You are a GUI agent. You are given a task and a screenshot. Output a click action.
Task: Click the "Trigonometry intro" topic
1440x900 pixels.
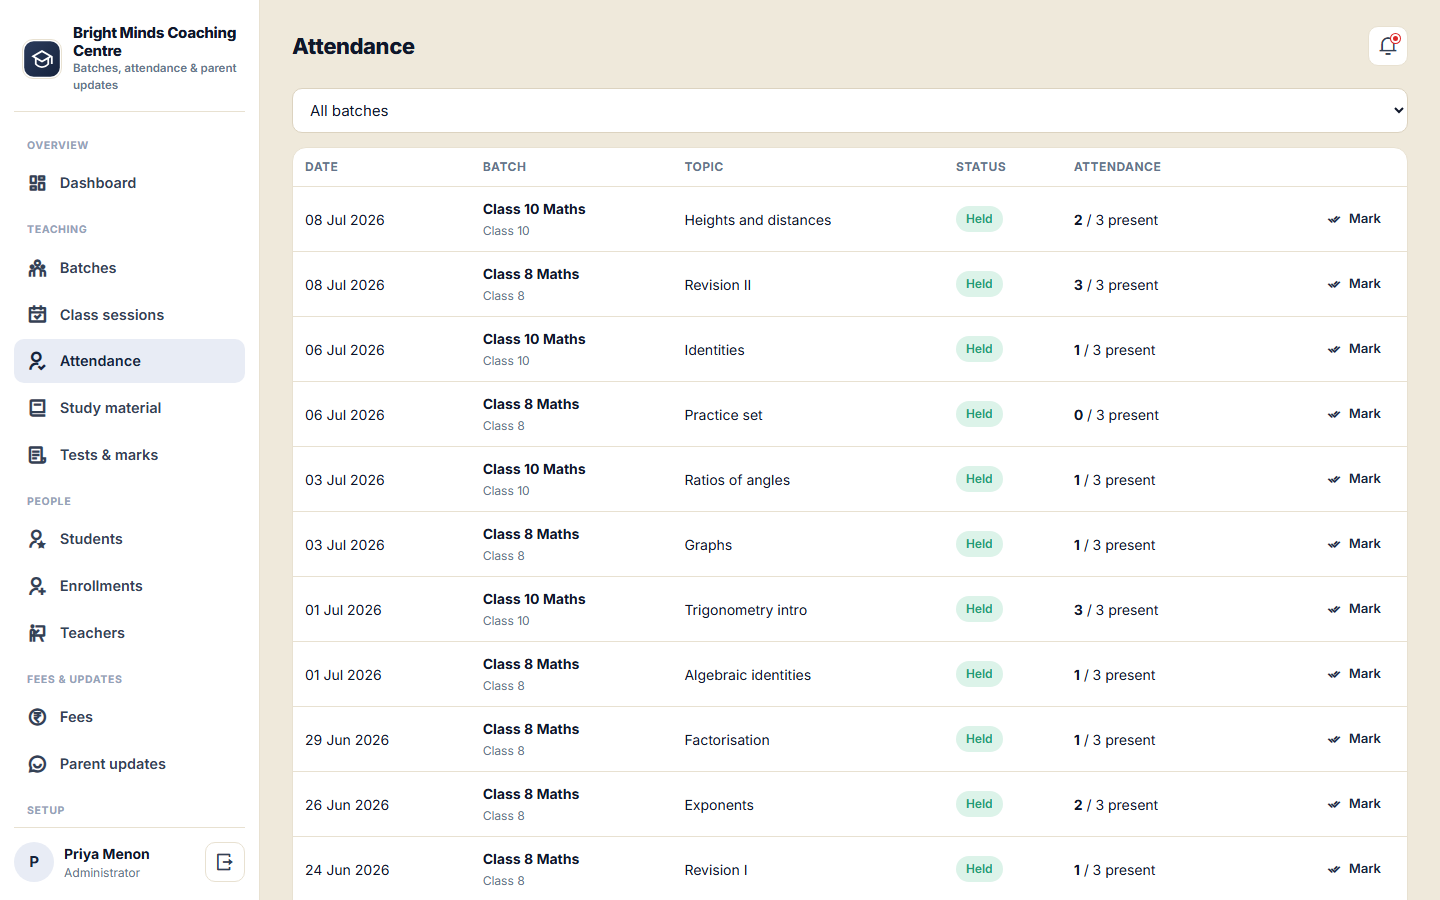click(746, 610)
